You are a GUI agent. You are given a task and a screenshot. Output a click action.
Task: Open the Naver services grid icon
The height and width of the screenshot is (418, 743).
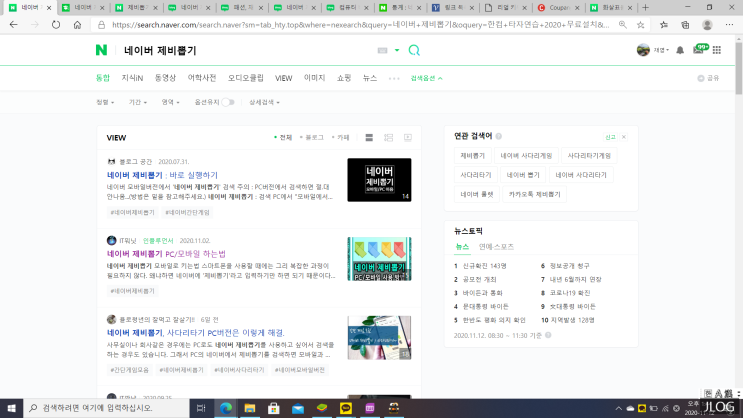click(x=716, y=50)
